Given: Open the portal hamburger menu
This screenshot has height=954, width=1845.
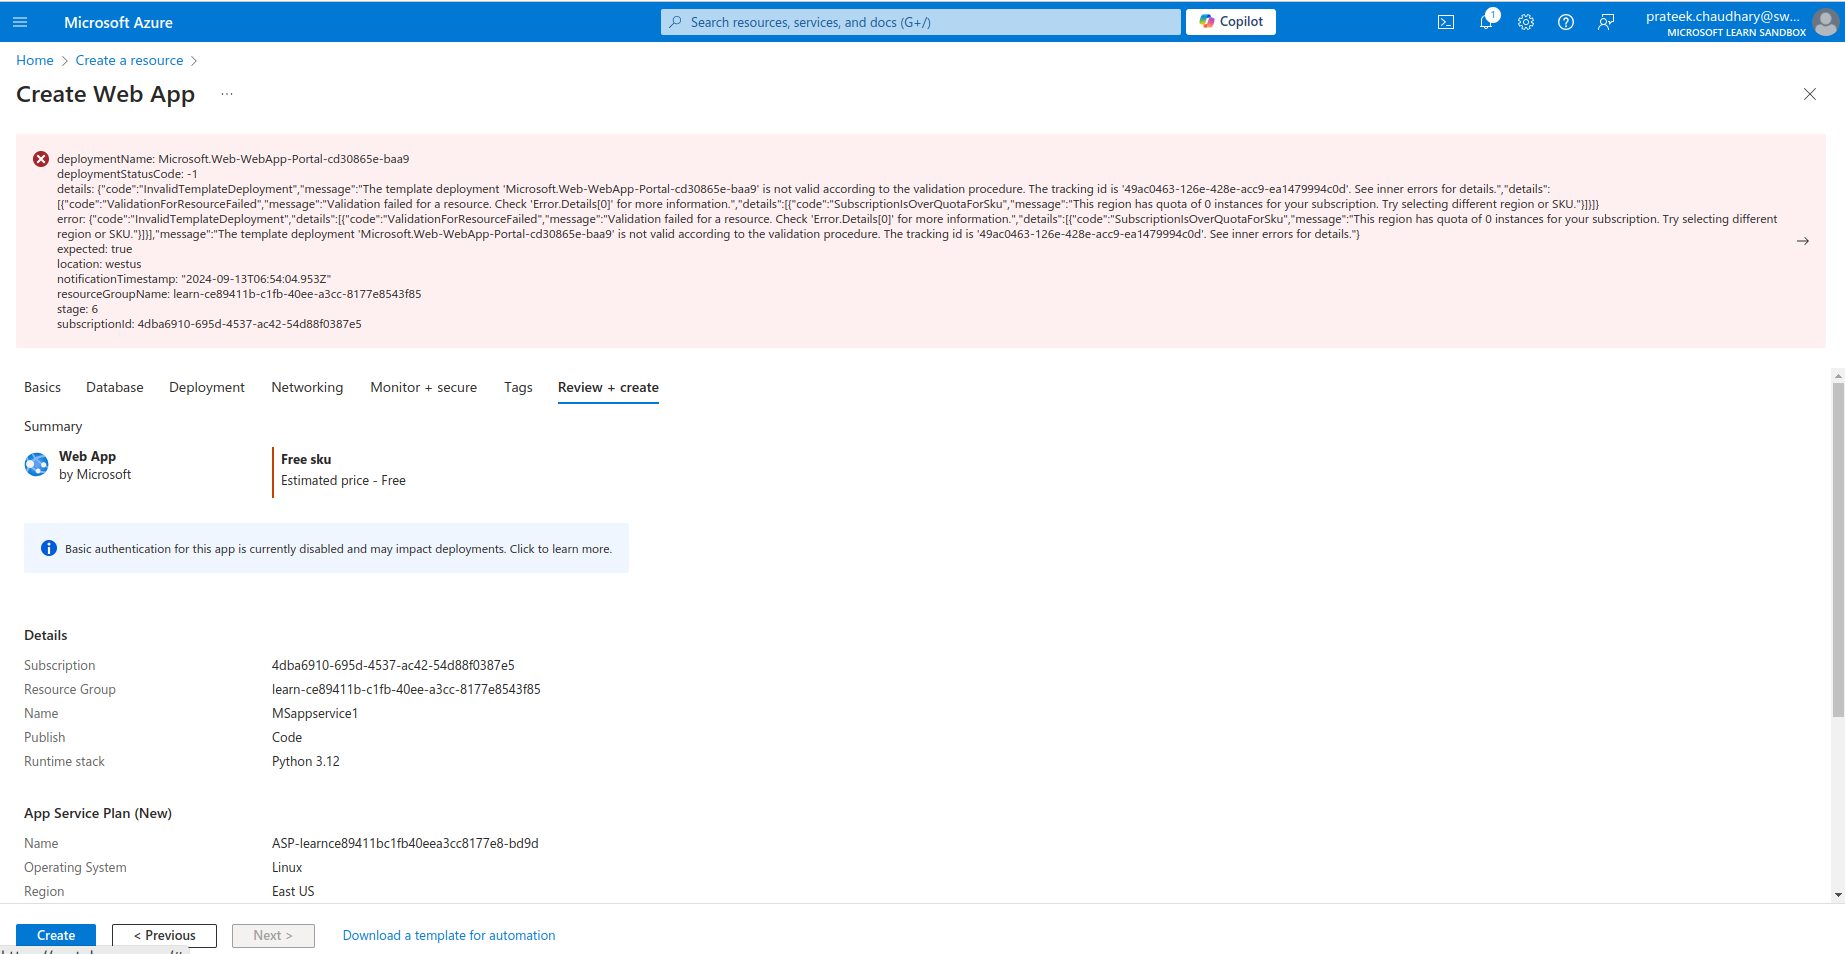Looking at the screenshot, I should tap(20, 22).
